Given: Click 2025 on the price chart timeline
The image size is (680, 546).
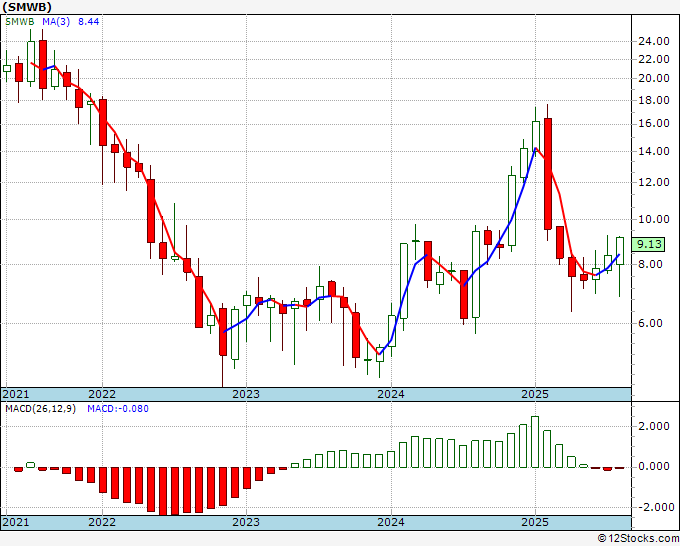Looking at the screenshot, I should [x=535, y=394].
